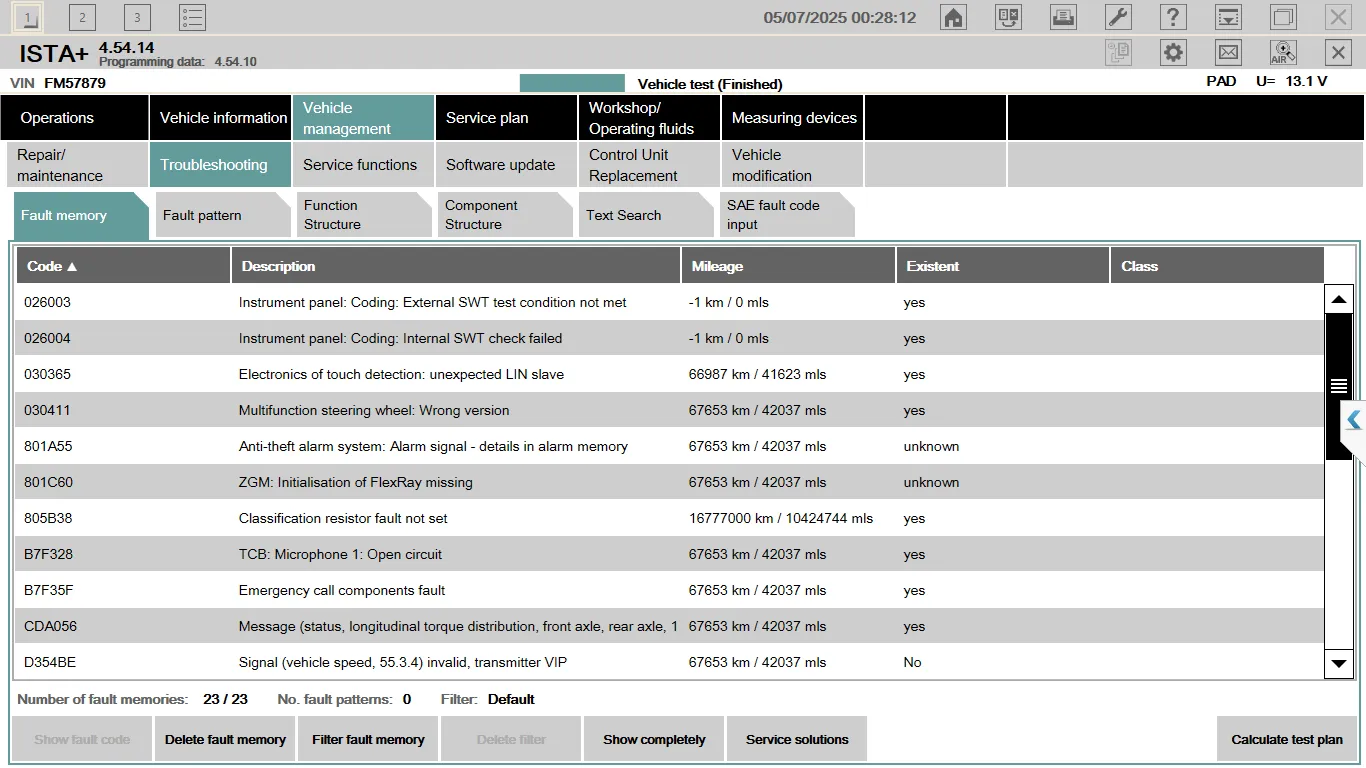Open the Vehicle management menu
Screen dimensions: 1366x768
tap(363, 117)
